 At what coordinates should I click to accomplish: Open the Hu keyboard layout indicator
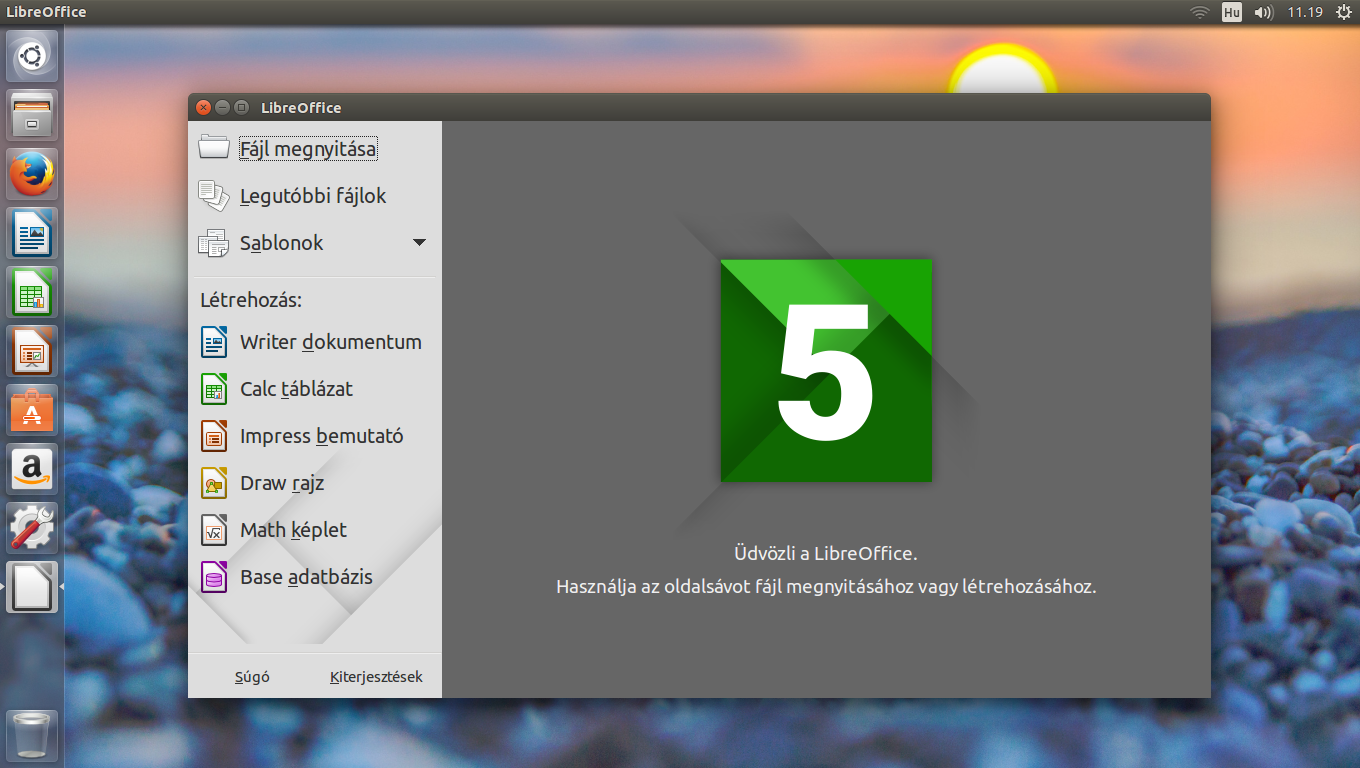point(1231,12)
